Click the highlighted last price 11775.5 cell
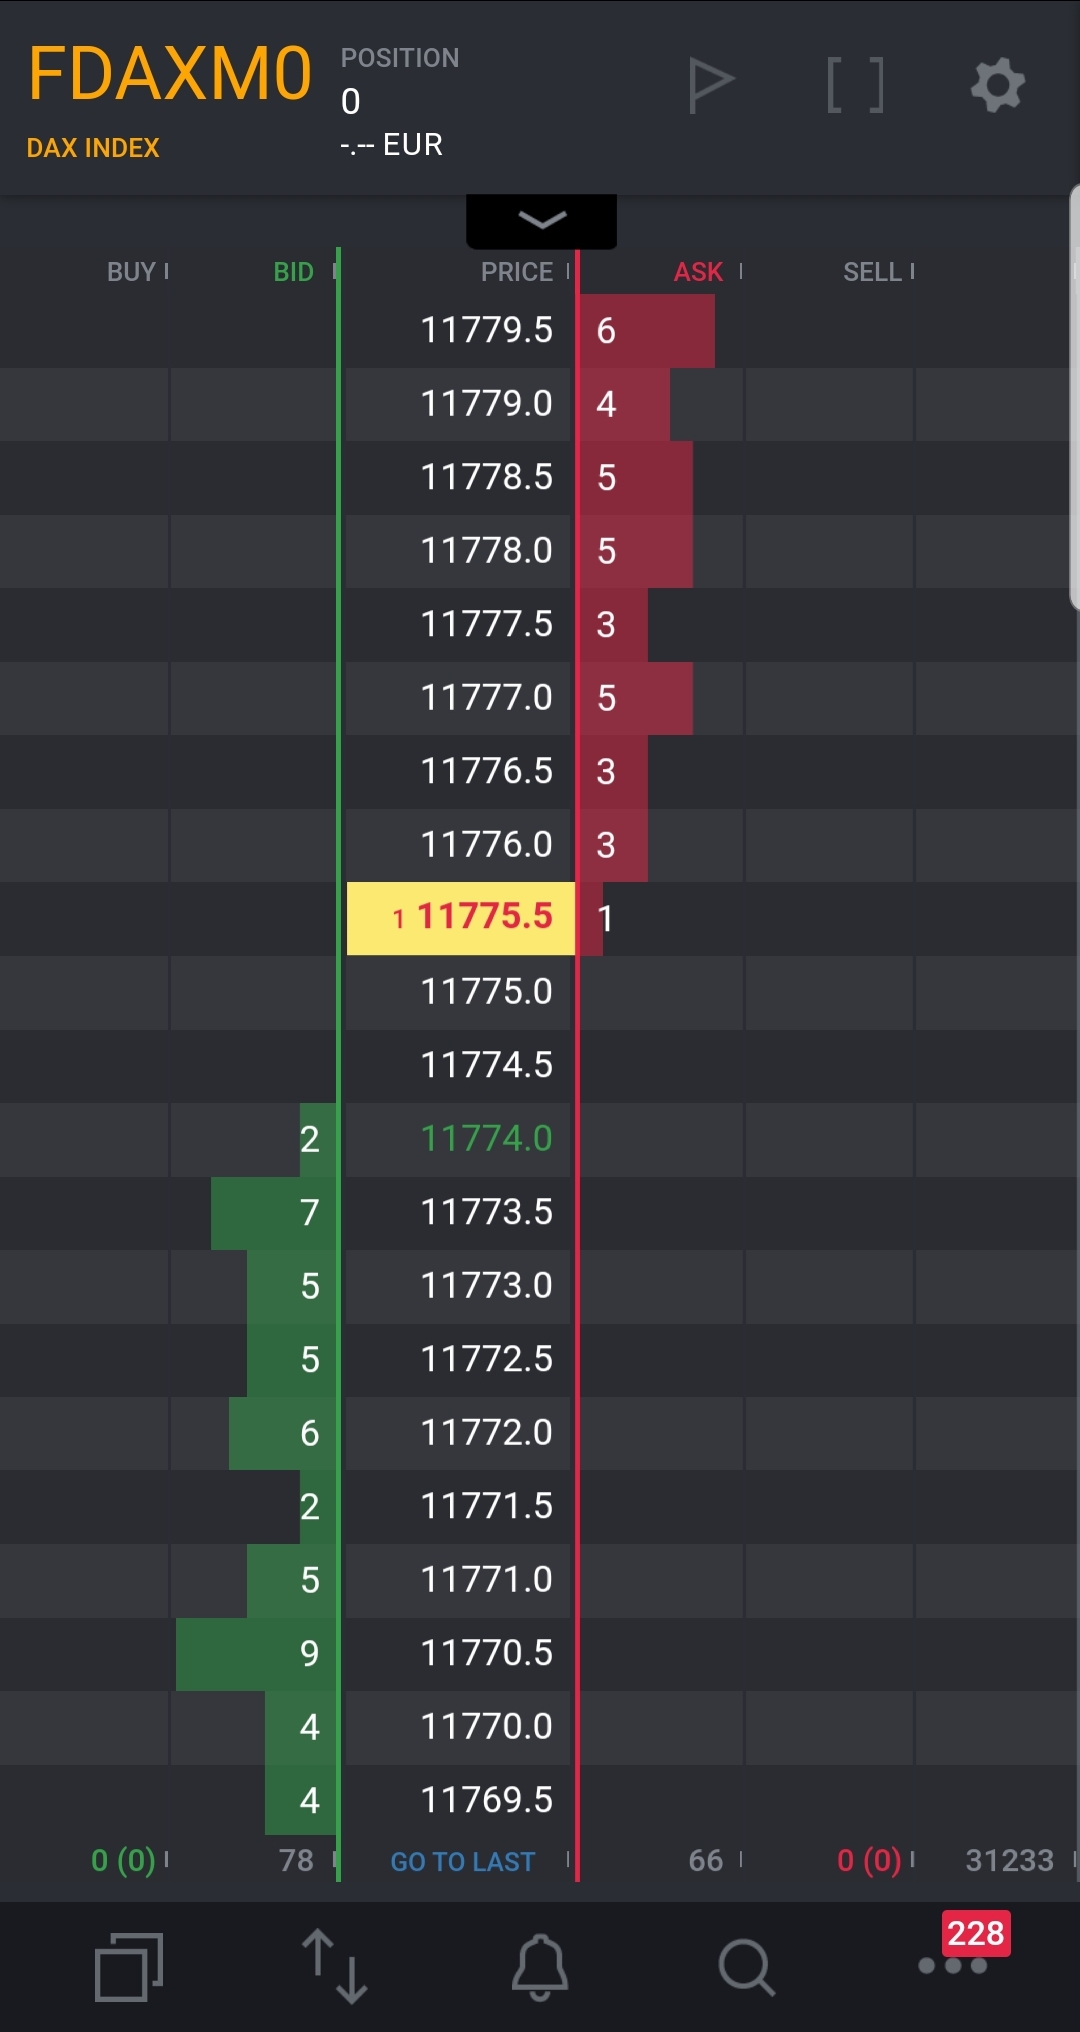The image size is (1080, 2032). [x=461, y=917]
